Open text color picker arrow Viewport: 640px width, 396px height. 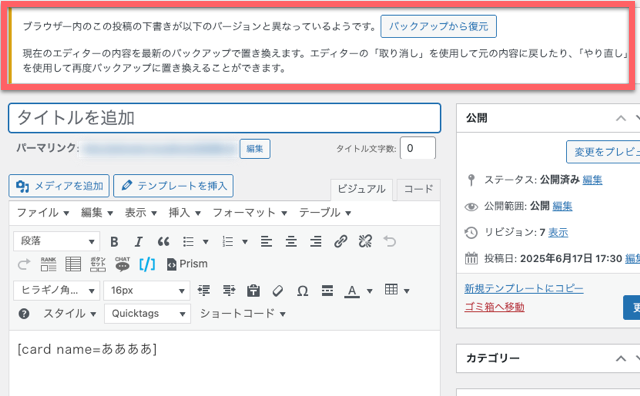pyautogui.click(x=369, y=291)
